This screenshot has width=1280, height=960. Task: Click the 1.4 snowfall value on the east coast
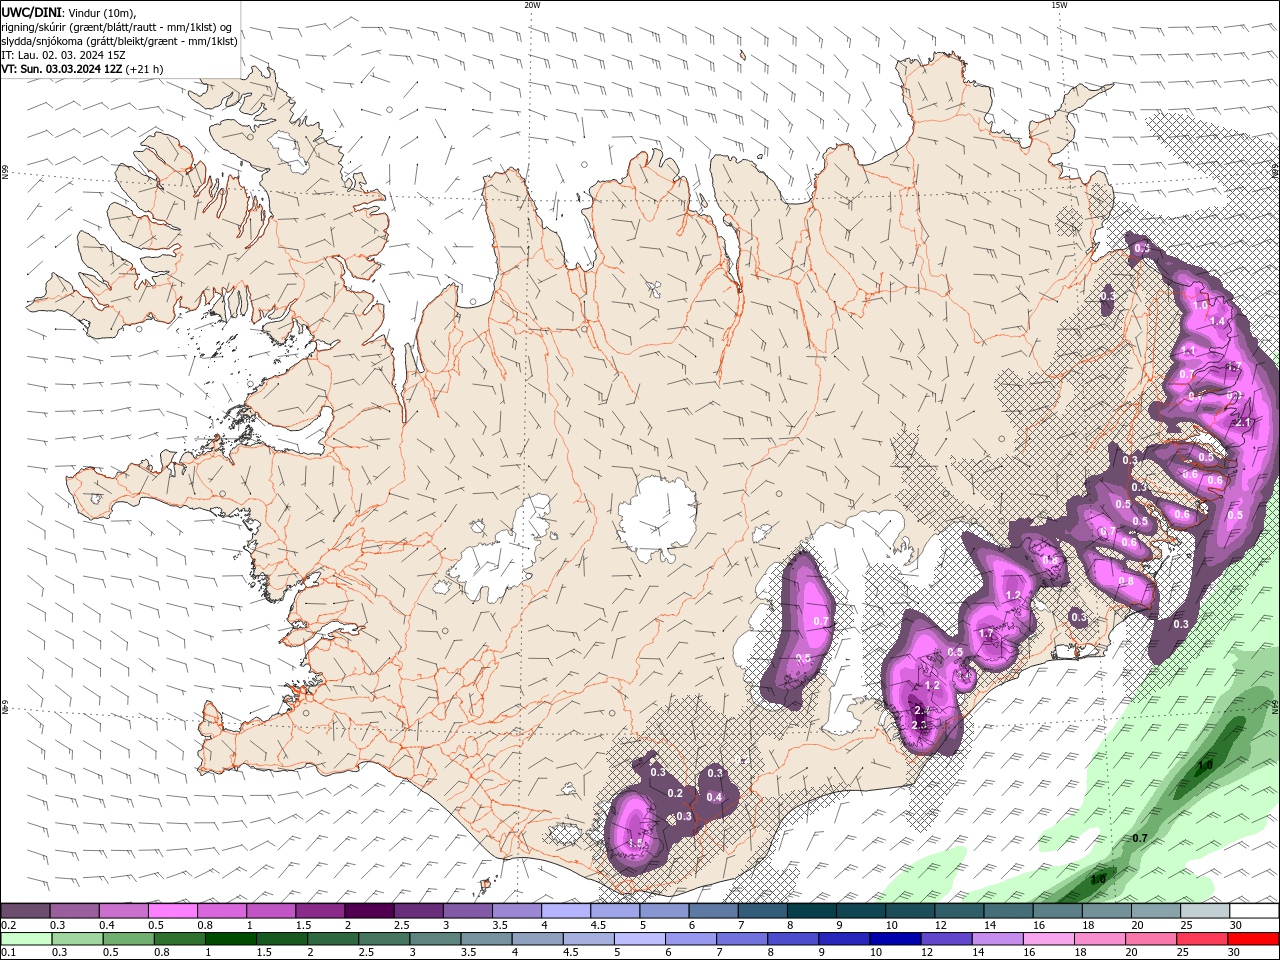point(1217,321)
